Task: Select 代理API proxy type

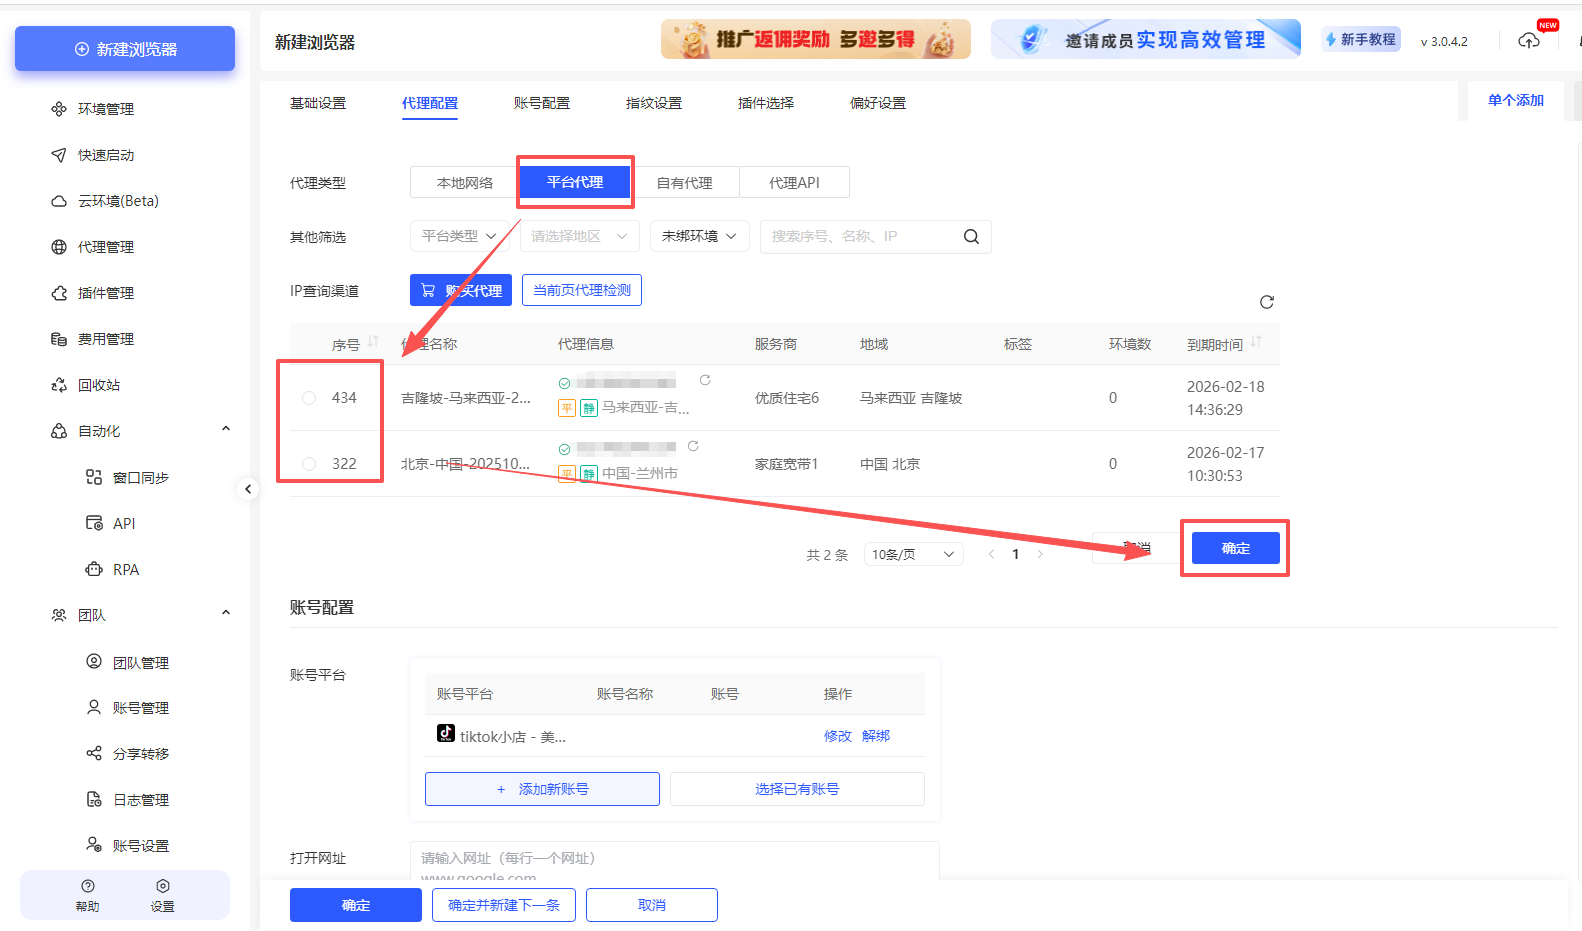Action: click(794, 183)
